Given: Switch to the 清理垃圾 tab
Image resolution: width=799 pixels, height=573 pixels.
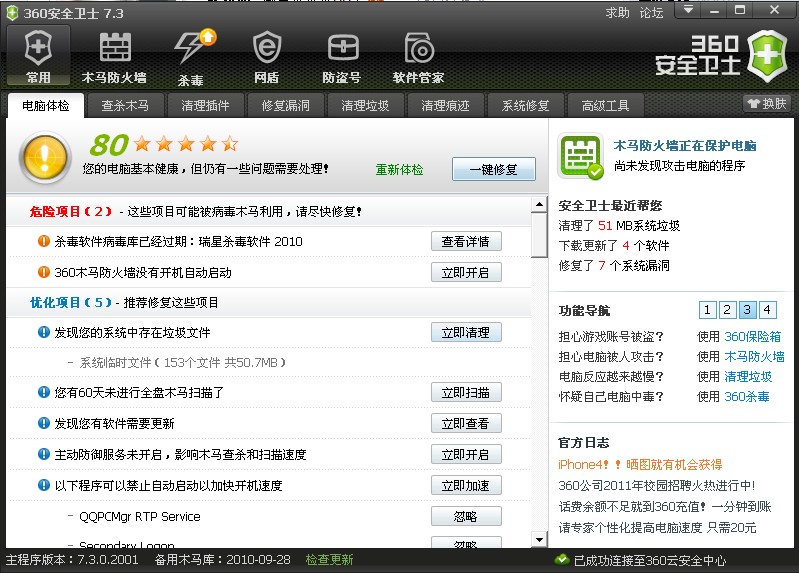Looking at the screenshot, I should tap(365, 106).
